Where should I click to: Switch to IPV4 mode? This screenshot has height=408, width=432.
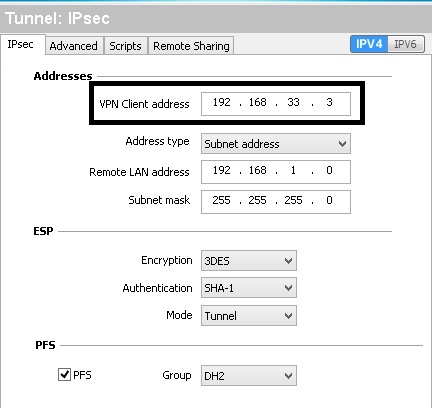point(369,44)
